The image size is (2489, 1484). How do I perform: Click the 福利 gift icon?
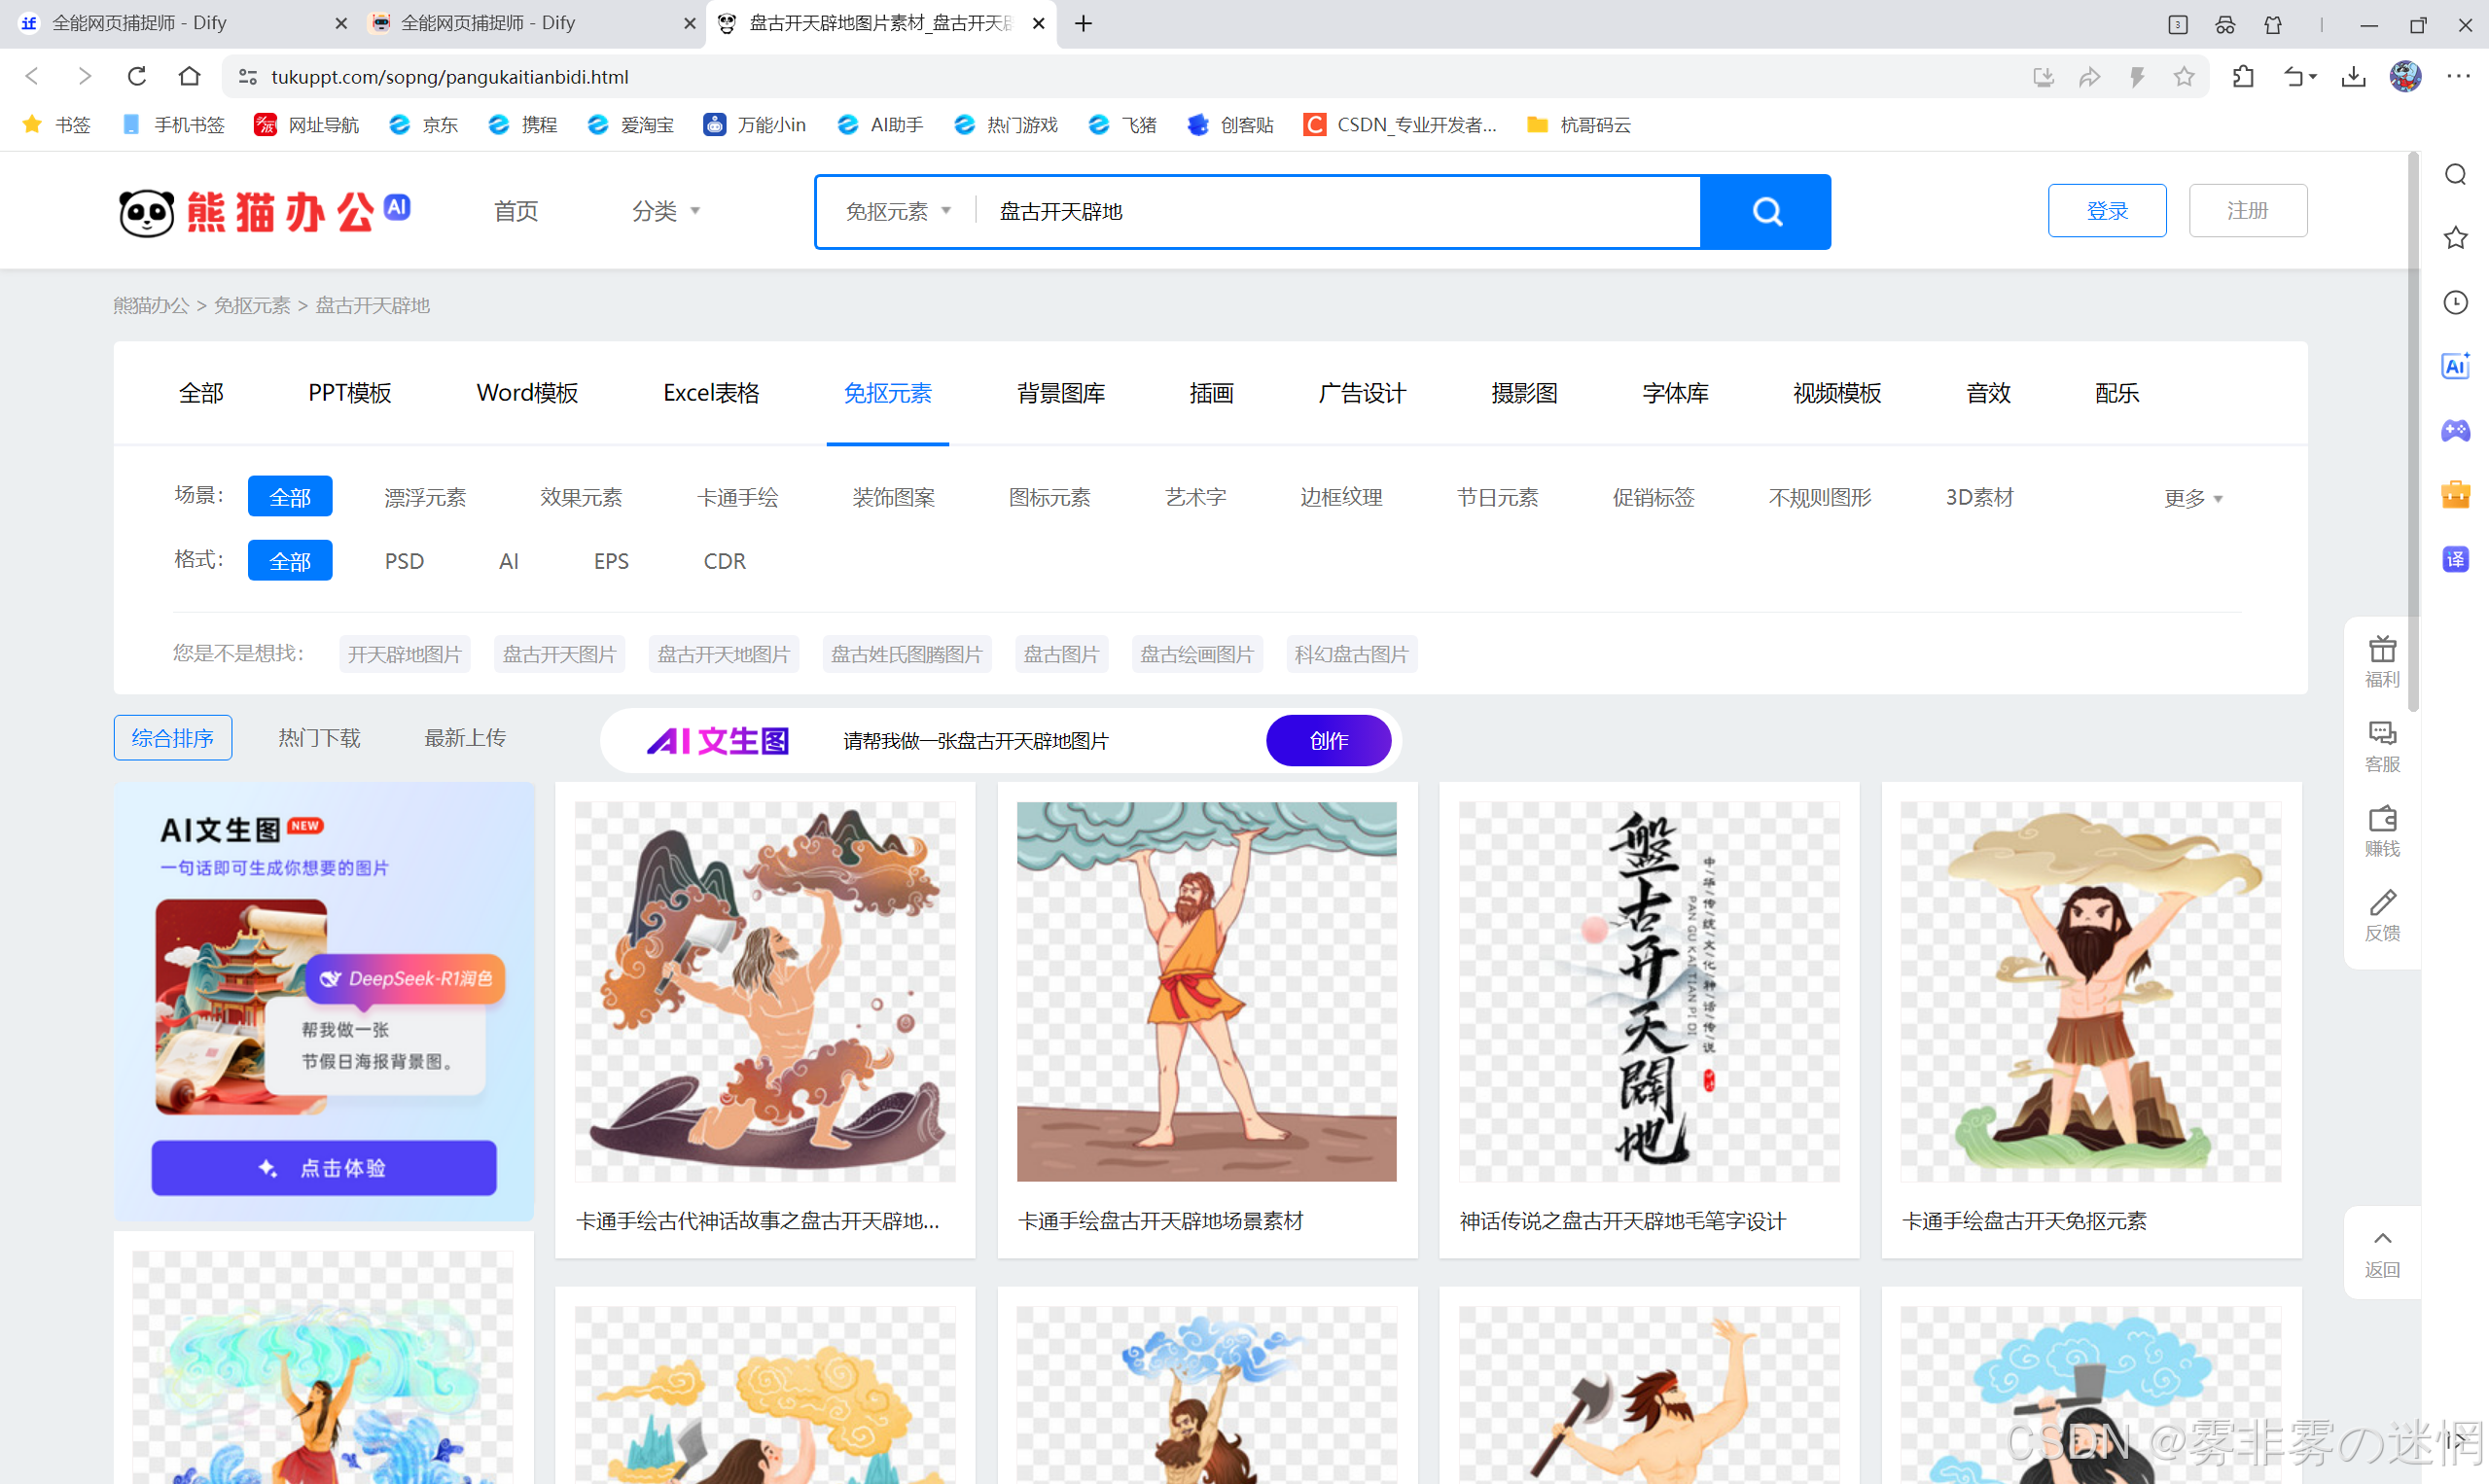pos(2382,661)
